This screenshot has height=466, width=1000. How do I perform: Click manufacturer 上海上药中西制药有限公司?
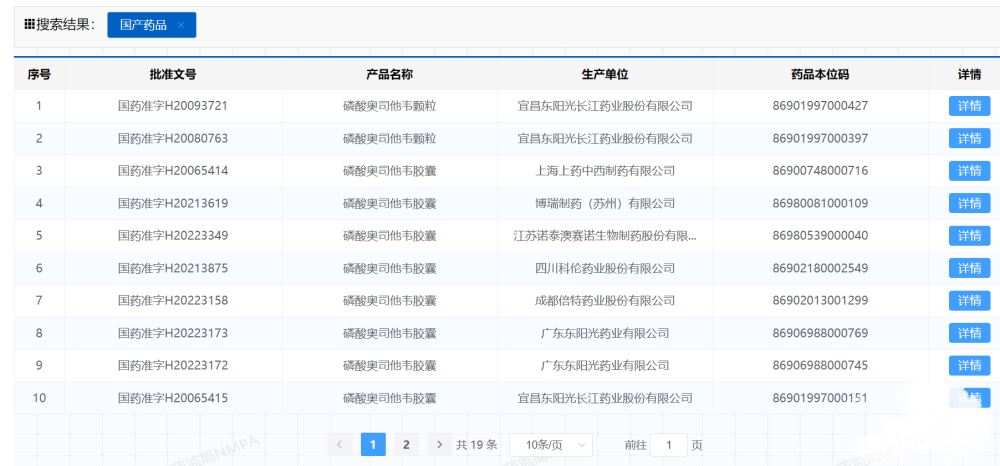click(x=605, y=171)
